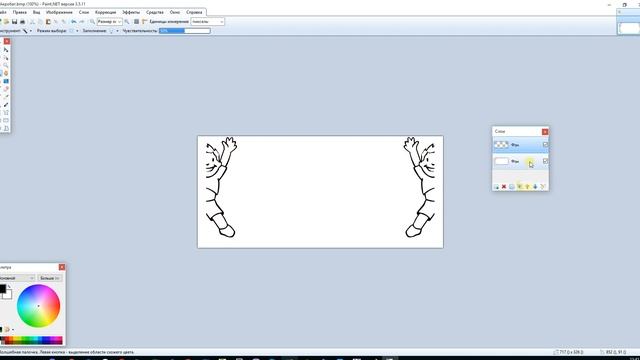Zoom out using the magnifier icon left of zoom box
This screenshot has height=360, width=640.
point(92,22)
